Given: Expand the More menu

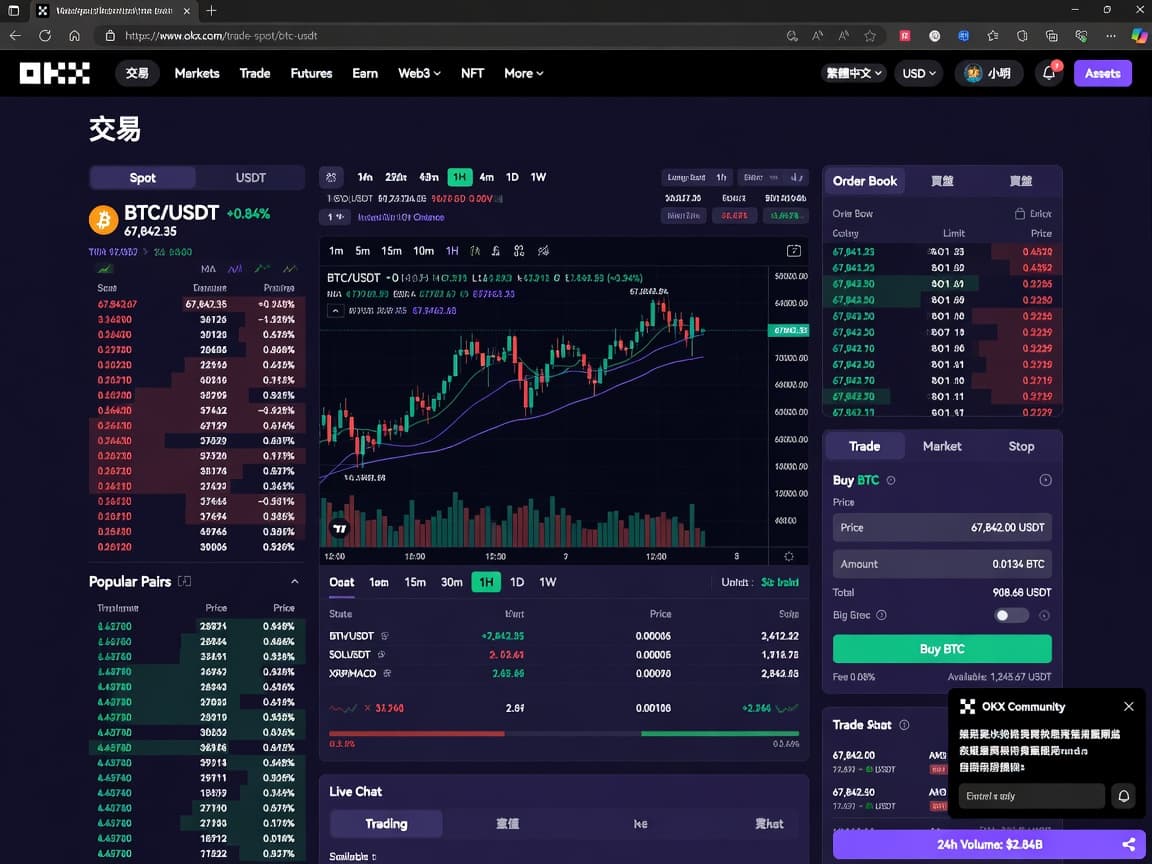Looking at the screenshot, I should point(524,73).
